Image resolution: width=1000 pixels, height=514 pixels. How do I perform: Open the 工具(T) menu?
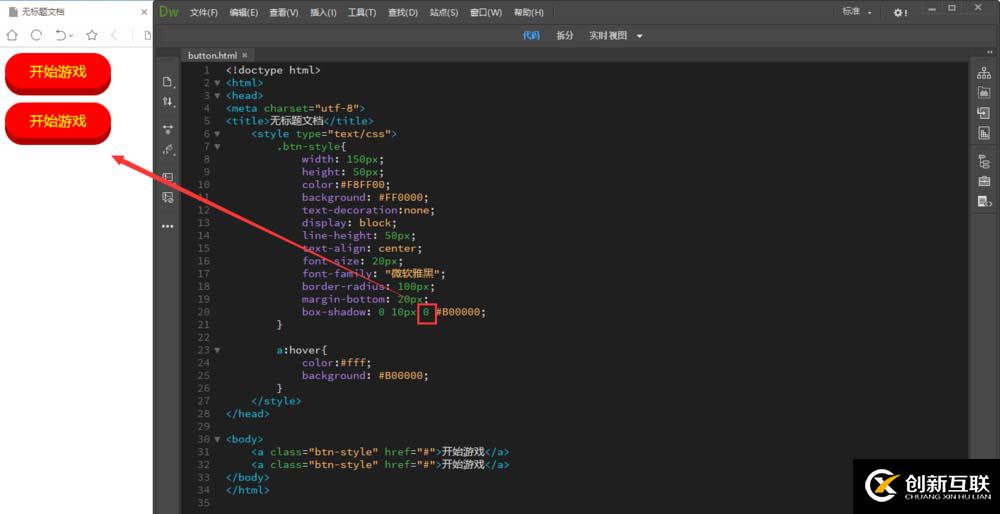pos(362,12)
